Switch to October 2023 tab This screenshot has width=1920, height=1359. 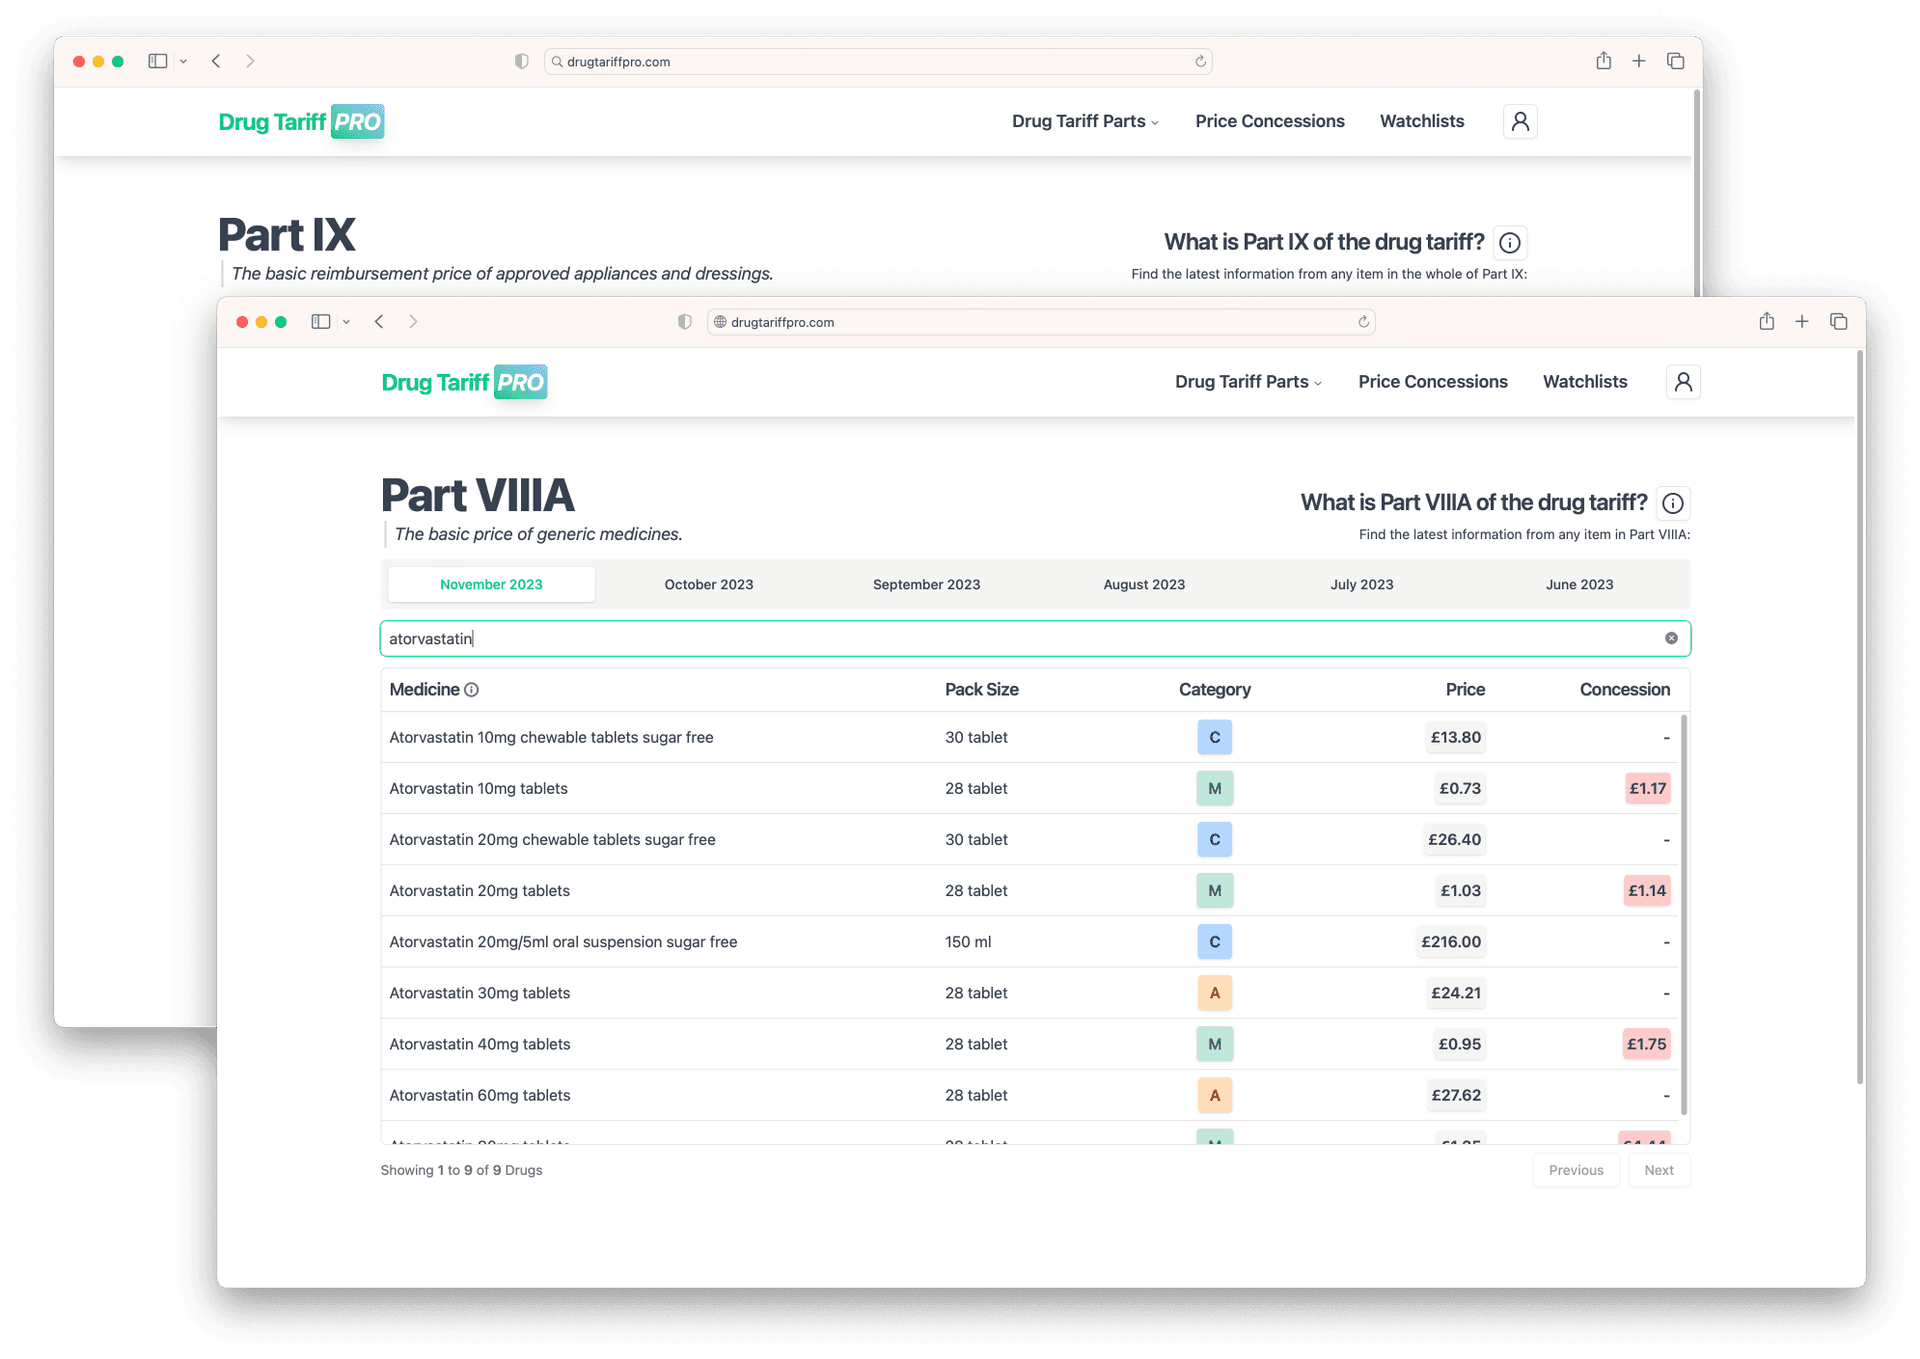click(708, 585)
